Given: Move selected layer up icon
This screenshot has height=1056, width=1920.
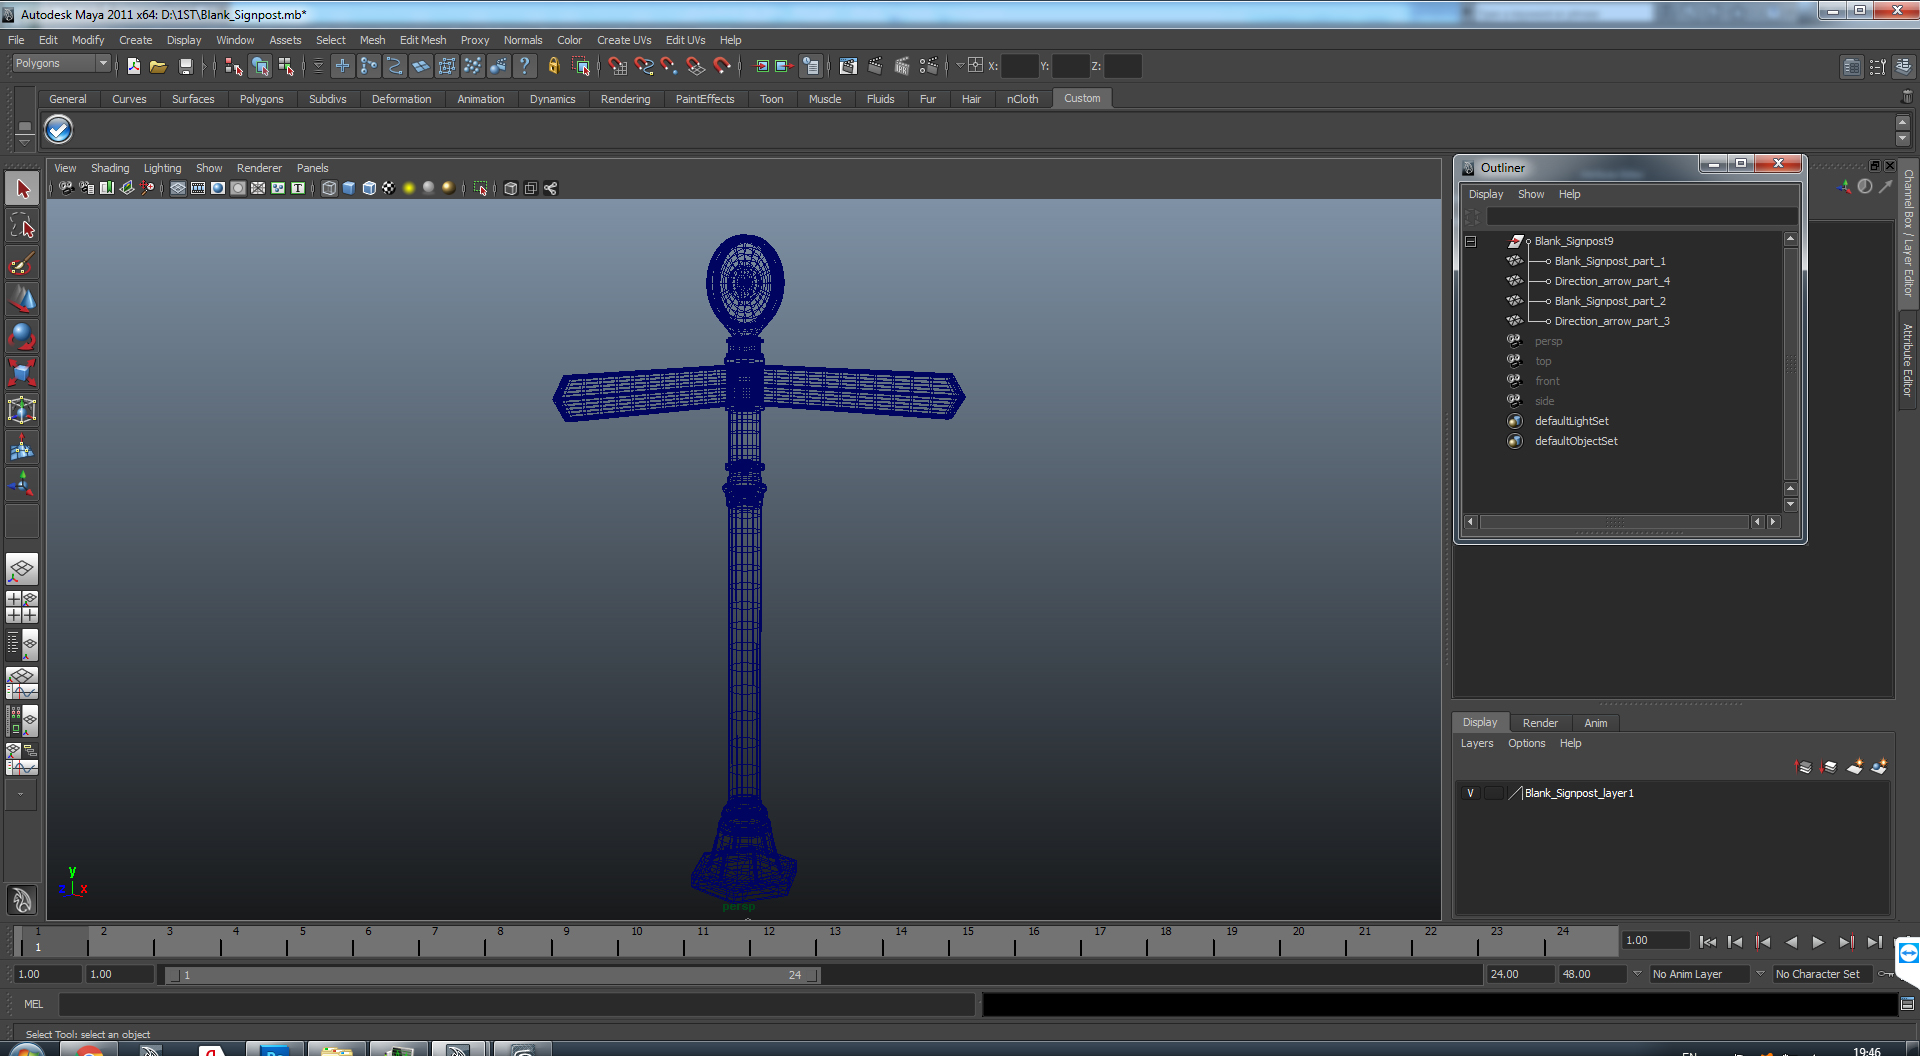Looking at the screenshot, I should tap(1803, 767).
